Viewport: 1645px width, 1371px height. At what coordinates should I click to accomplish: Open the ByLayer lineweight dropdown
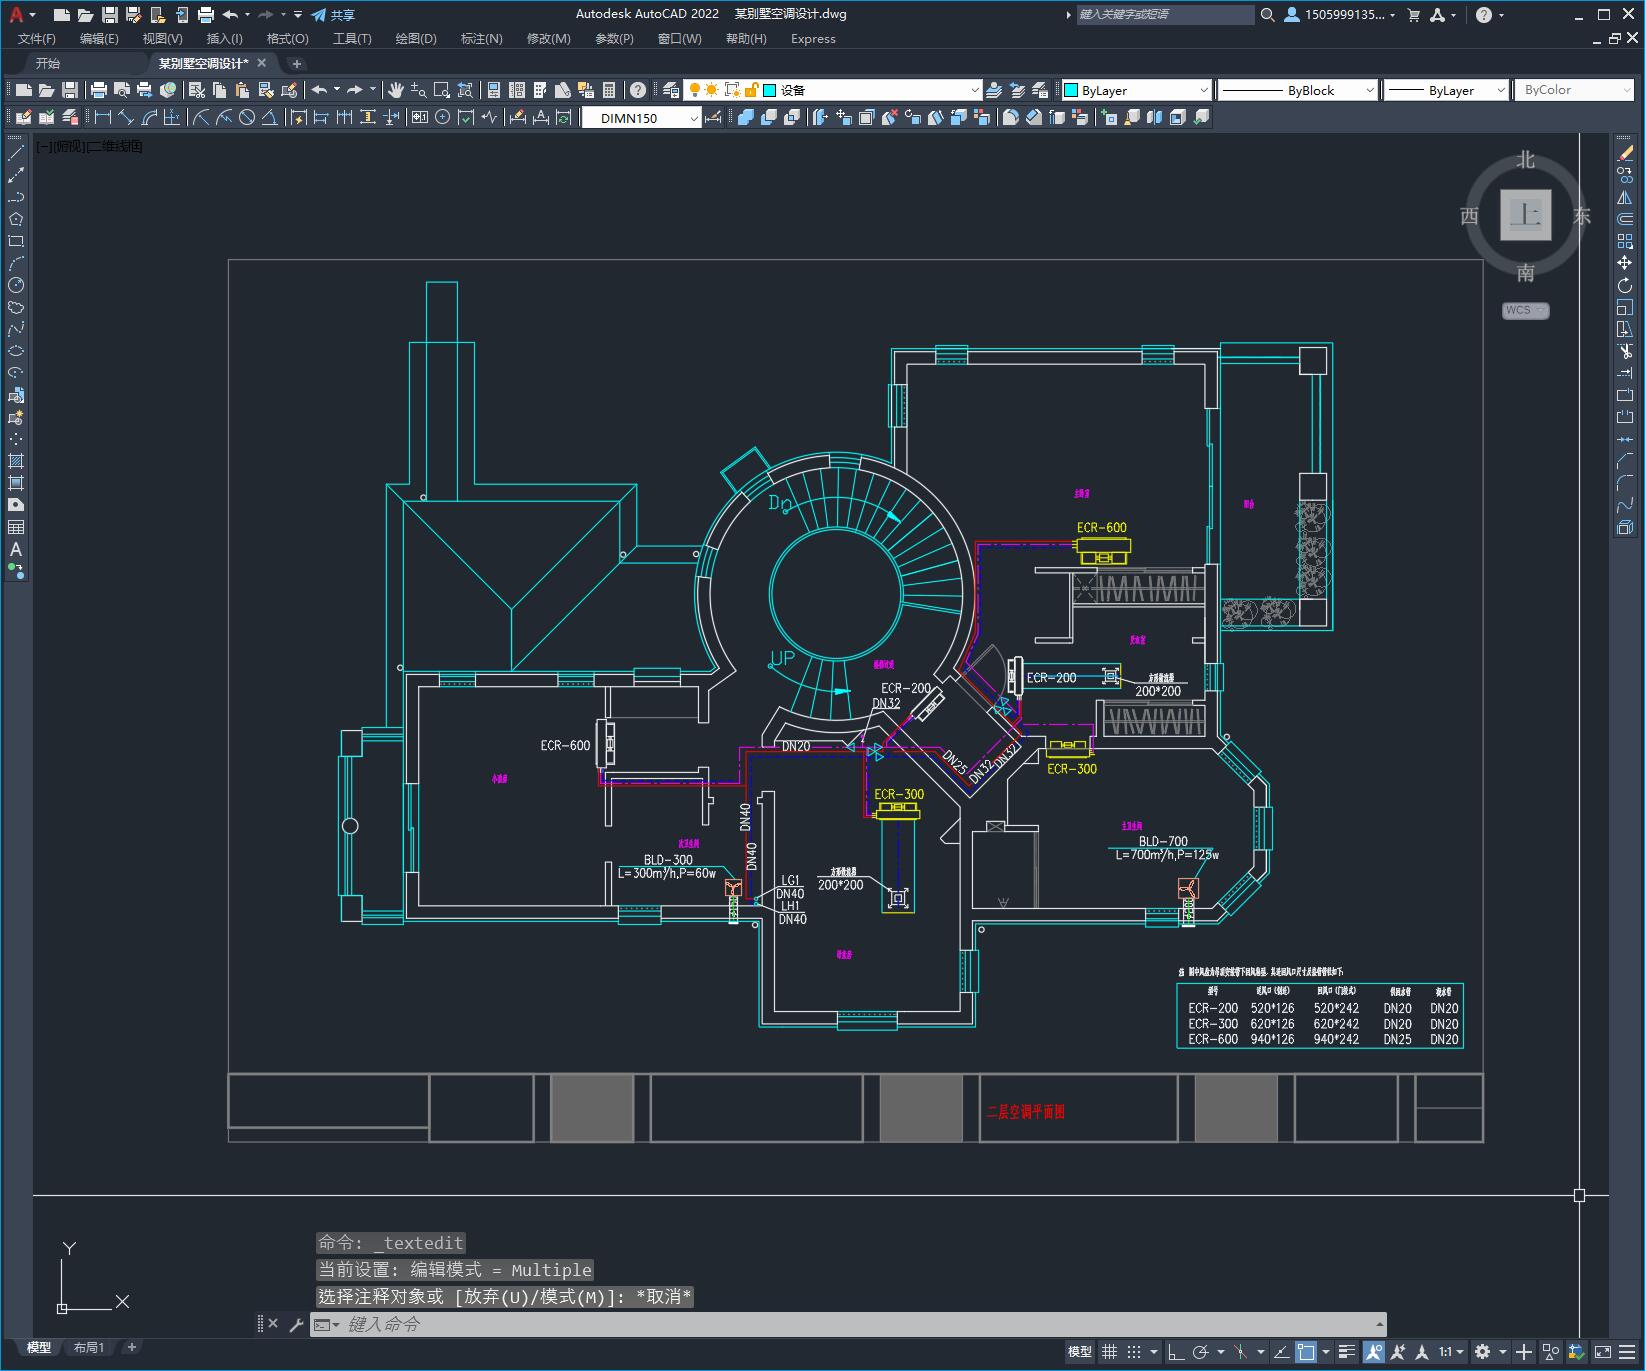pyautogui.click(x=1446, y=90)
